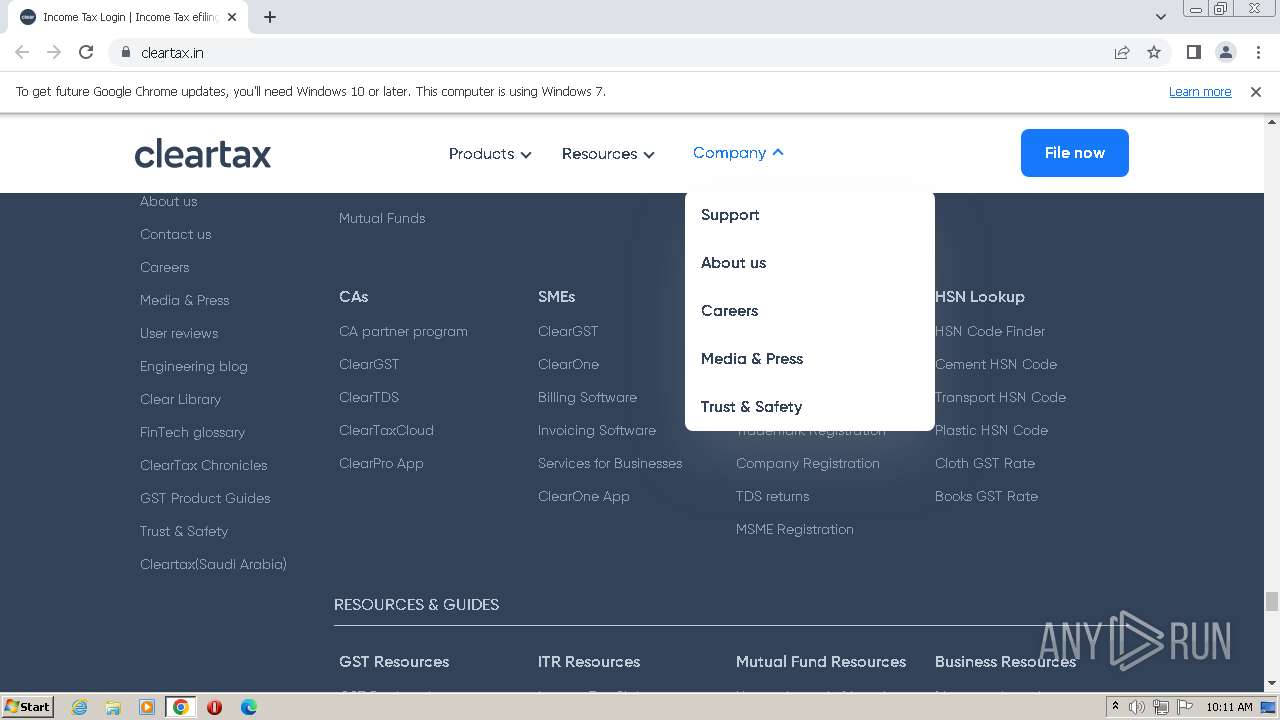
Task: Click the File now button
Action: 1075,153
